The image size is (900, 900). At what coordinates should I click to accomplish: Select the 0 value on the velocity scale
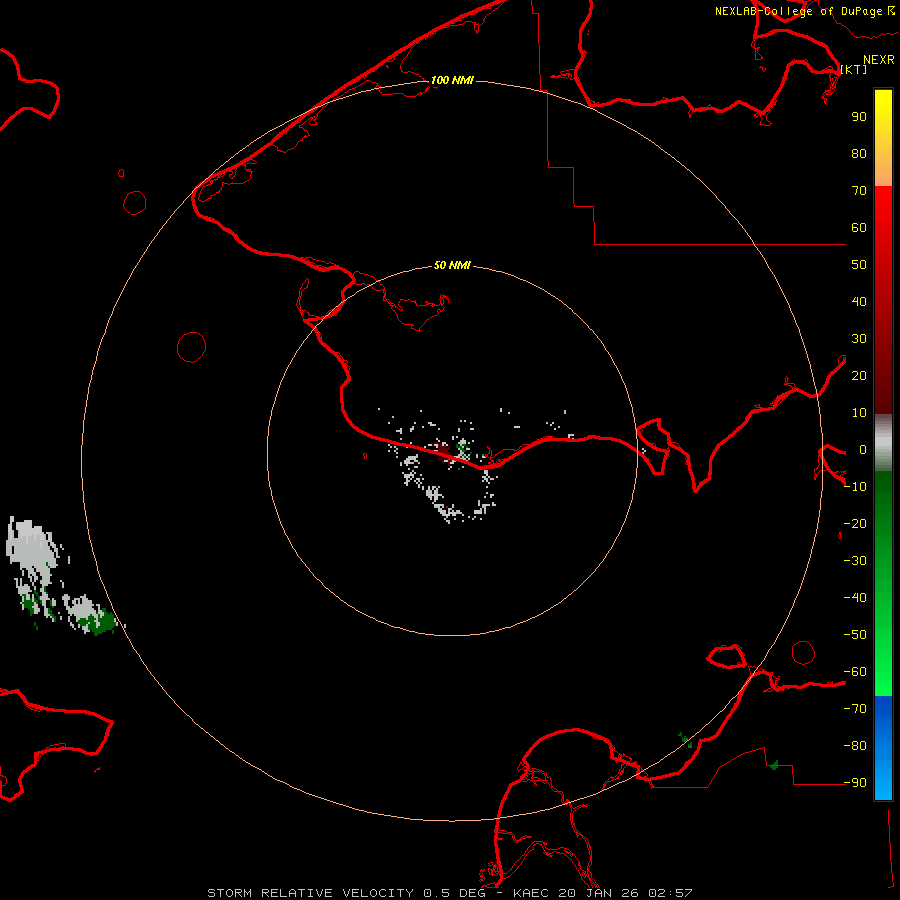click(x=863, y=449)
